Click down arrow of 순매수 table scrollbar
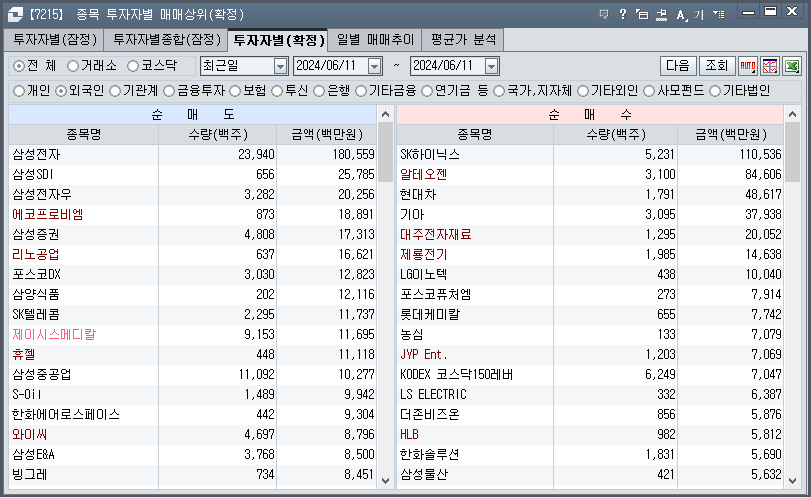The width and height of the screenshot is (811, 498). coord(792,480)
